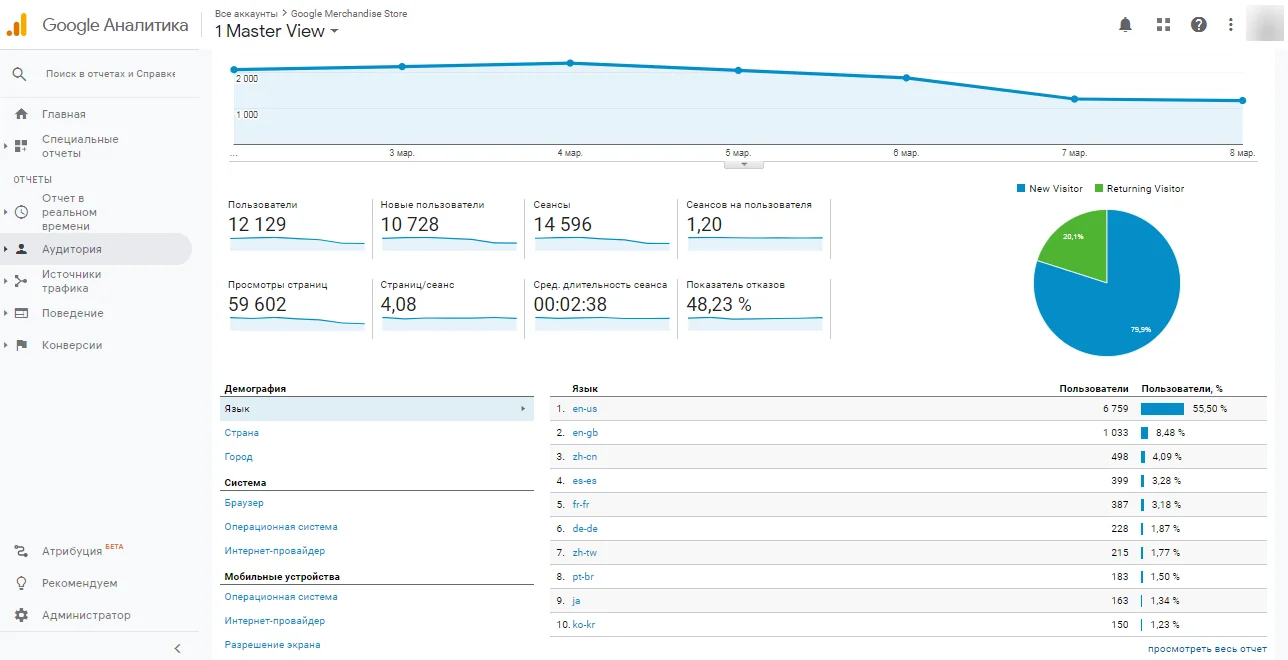1288x660 pixels.
Task: Click the search magnifier icon
Action: [x=19, y=74]
